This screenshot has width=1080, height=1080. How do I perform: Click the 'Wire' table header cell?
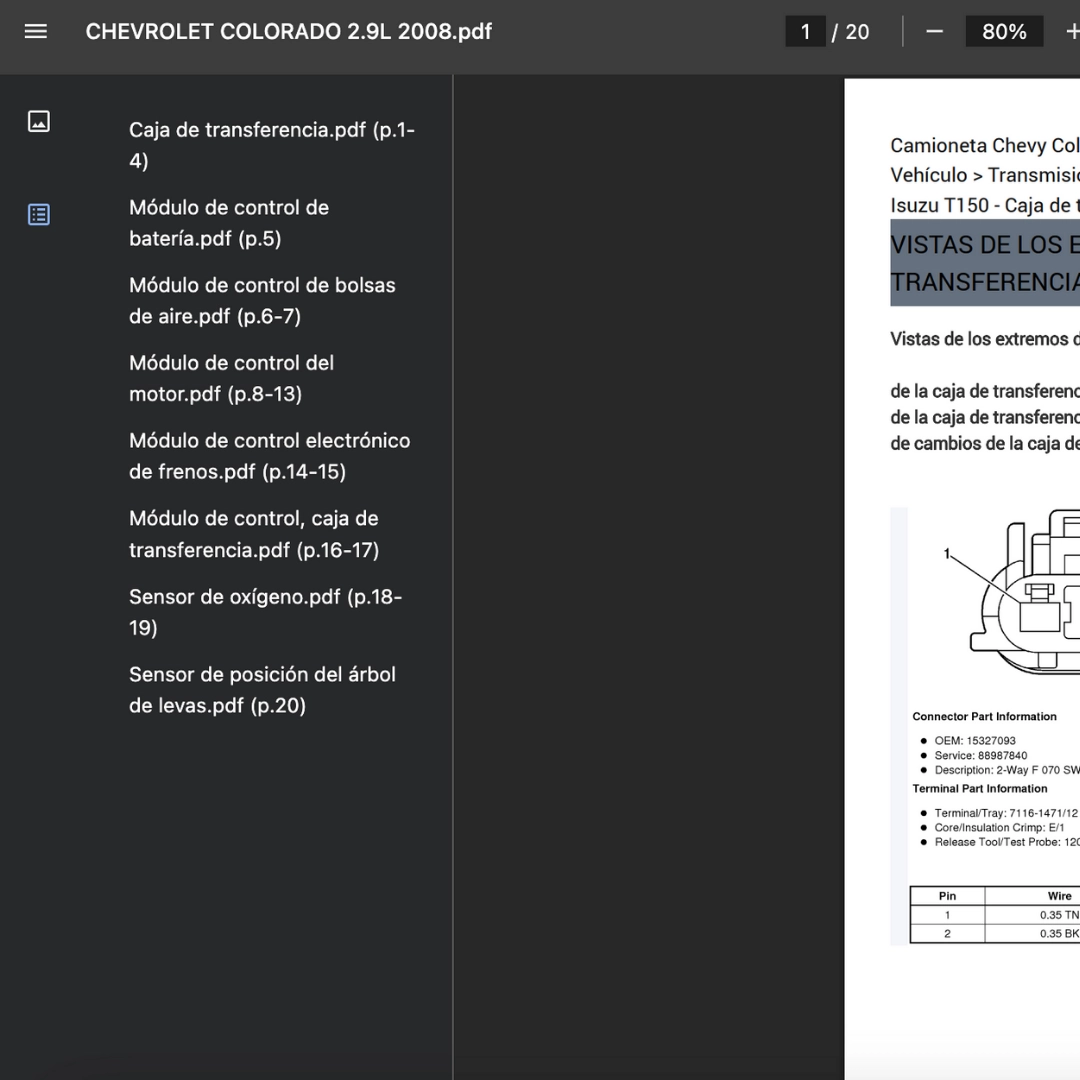pyautogui.click(x=1032, y=896)
